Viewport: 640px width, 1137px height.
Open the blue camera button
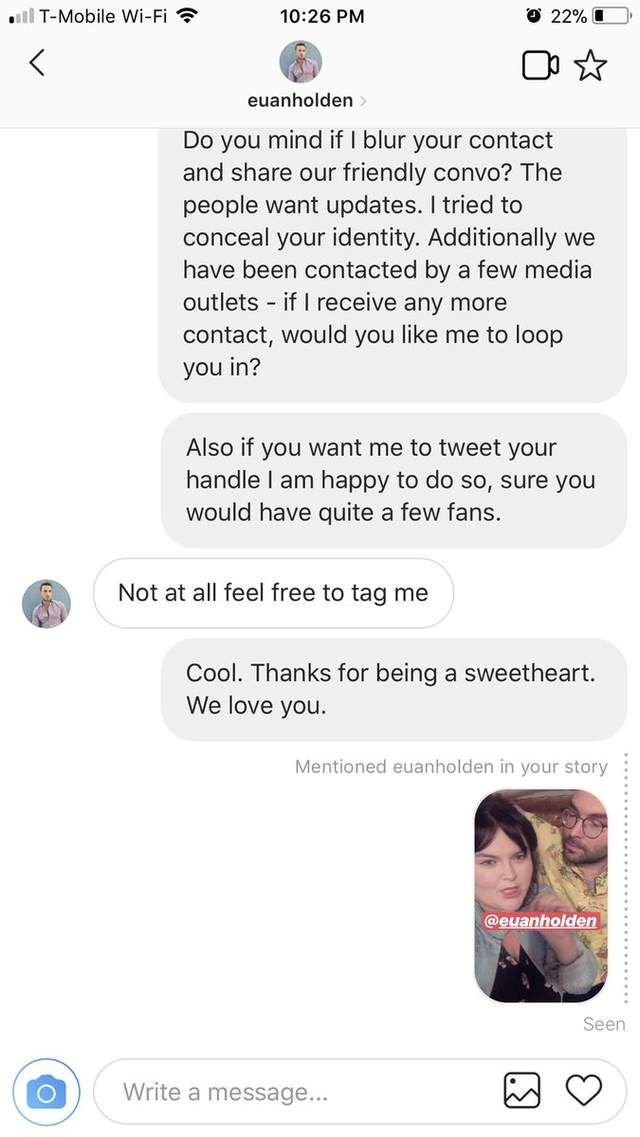pos(45,1091)
